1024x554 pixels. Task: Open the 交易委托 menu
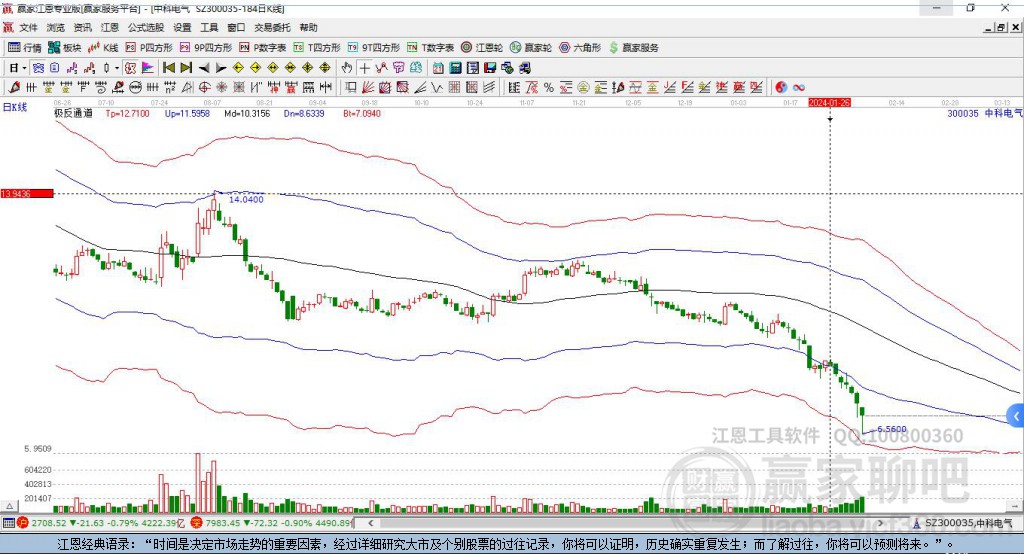coord(272,27)
